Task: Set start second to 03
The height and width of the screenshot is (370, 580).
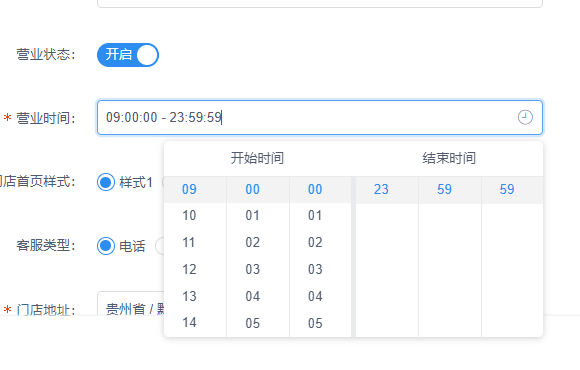Action: point(320,269)
